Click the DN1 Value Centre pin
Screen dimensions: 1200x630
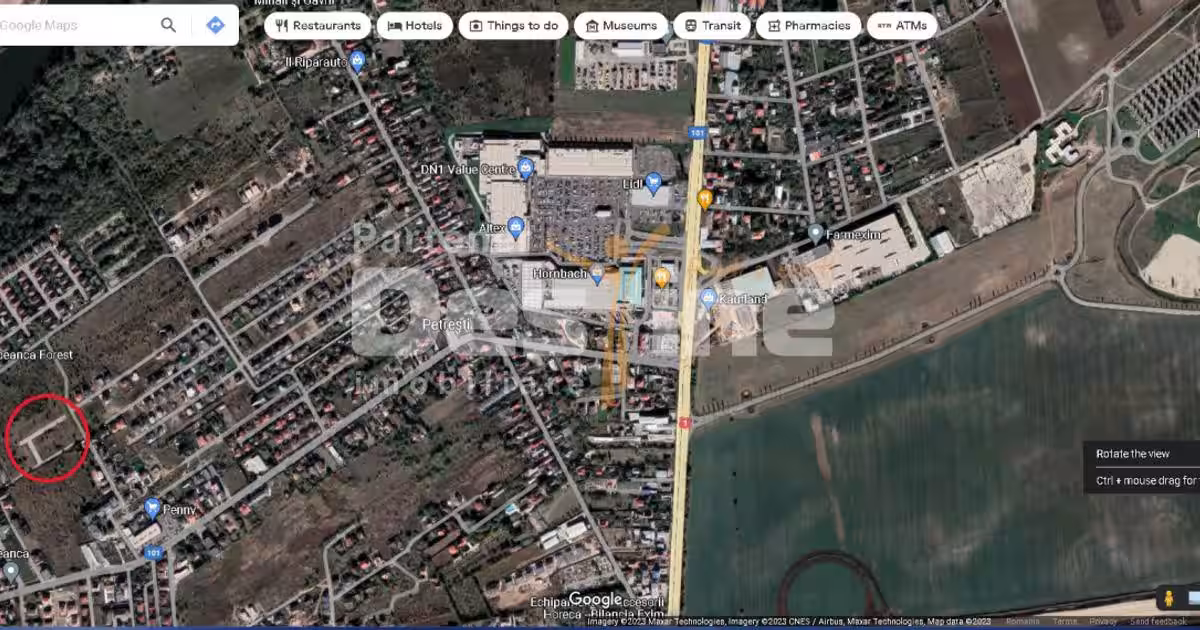point(525,167)
